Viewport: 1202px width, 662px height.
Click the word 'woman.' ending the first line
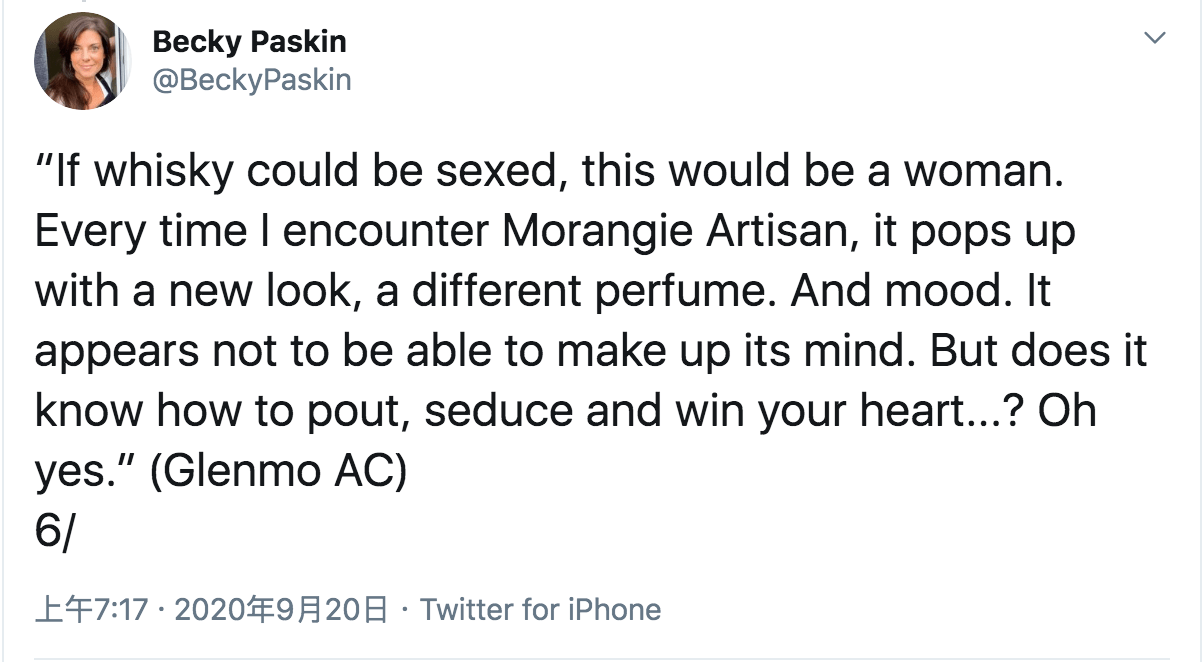(x=983, y=172)
